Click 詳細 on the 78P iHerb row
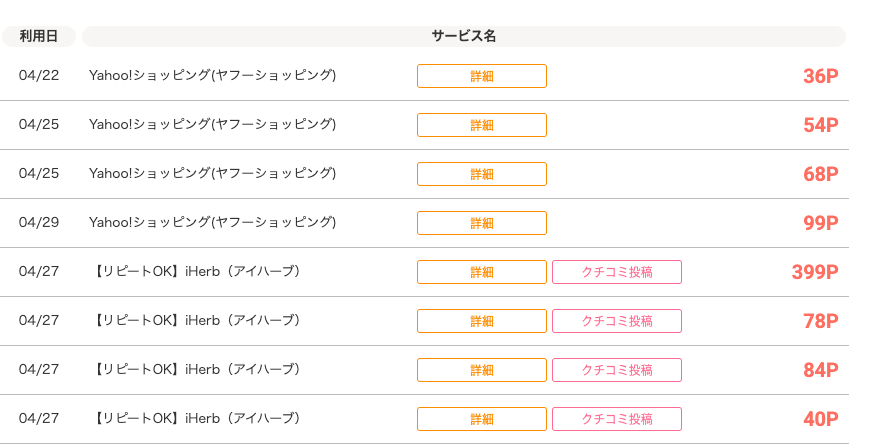872x447 pixels. pos(481,321)
